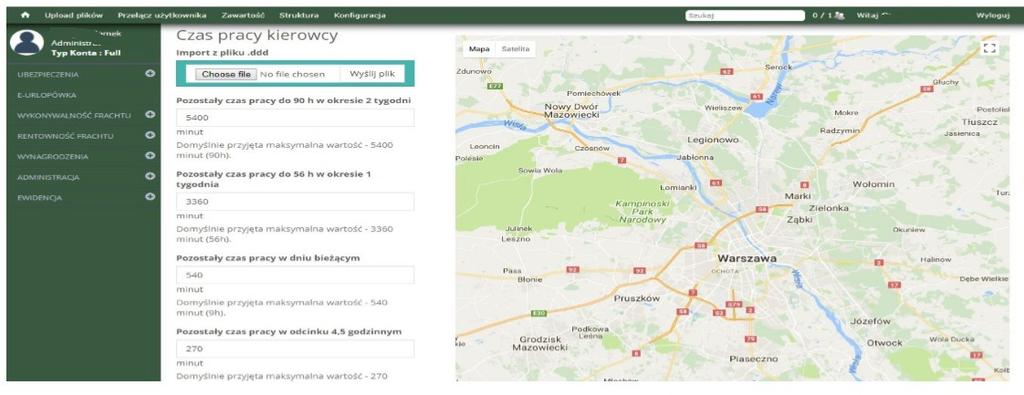Image resolution: width=1024 pixels, height=395 pixels.
Task: Open the user avatar icon in sidebar
Action: [x=27, y=43]
